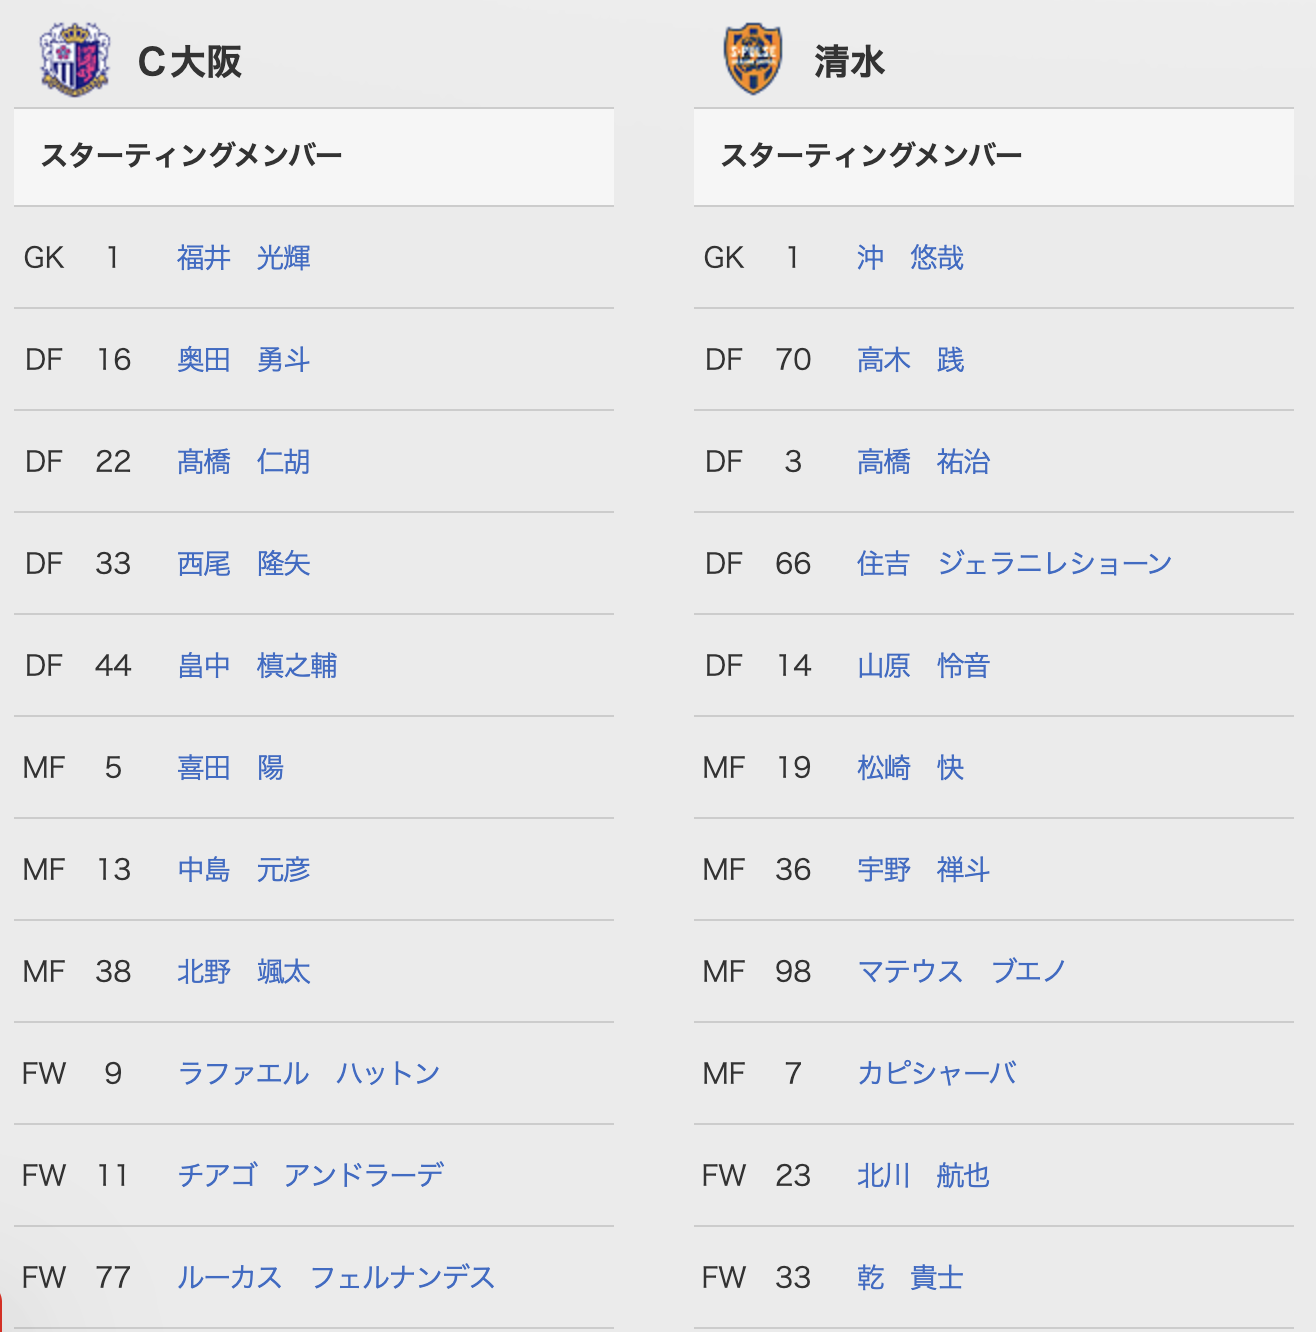This screenshot has height=1332, width=1316.
Task: Open カピシャーバ player link
Action: pyautogui.click(x=937, y=1074)
